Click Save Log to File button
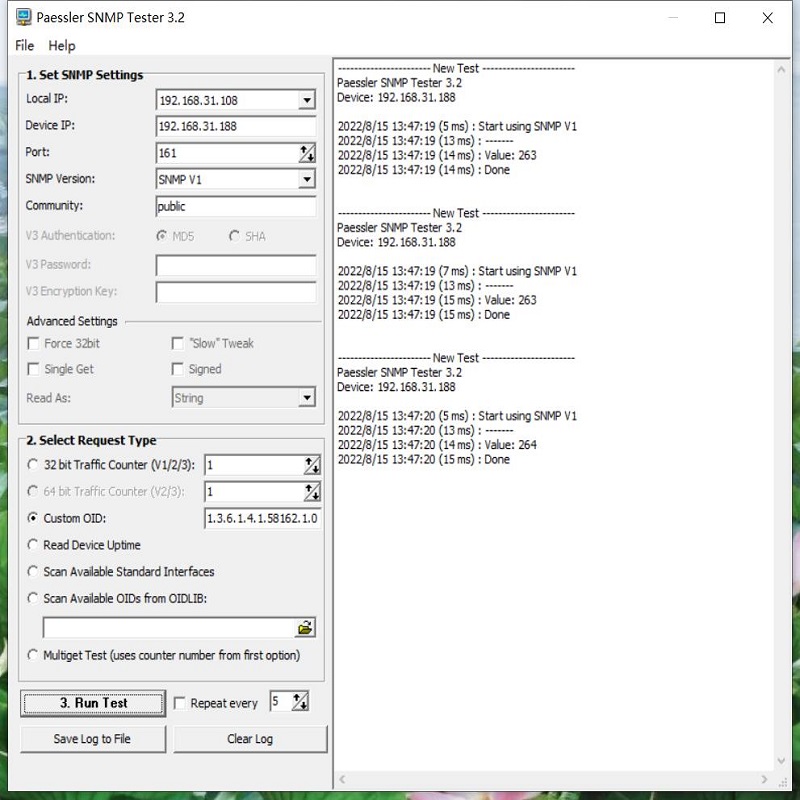This screenshot has height=800, width=800. tap(93, 739)
